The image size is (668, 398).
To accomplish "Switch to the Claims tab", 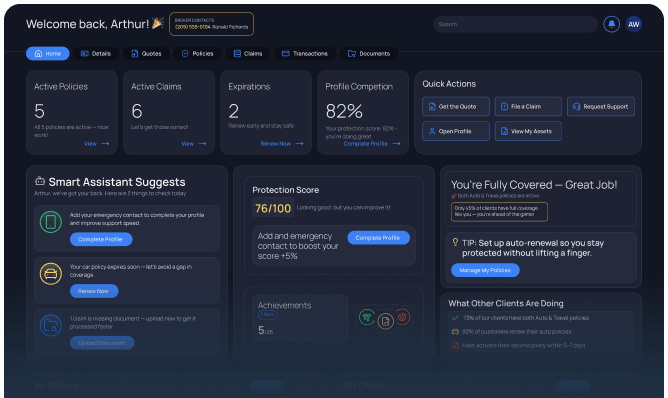I will coord(248,53).
